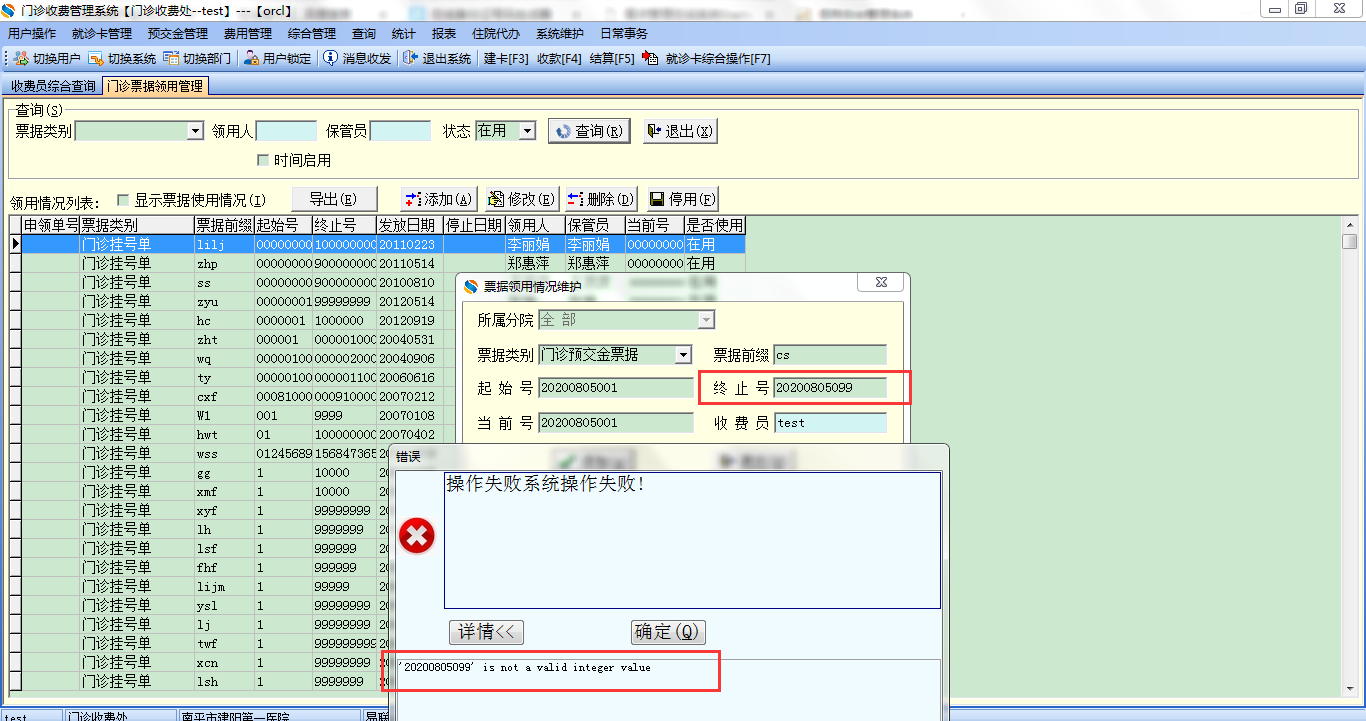Open the 就诊卡管理 menu
Screen dimensions: 1366x721
102,34
